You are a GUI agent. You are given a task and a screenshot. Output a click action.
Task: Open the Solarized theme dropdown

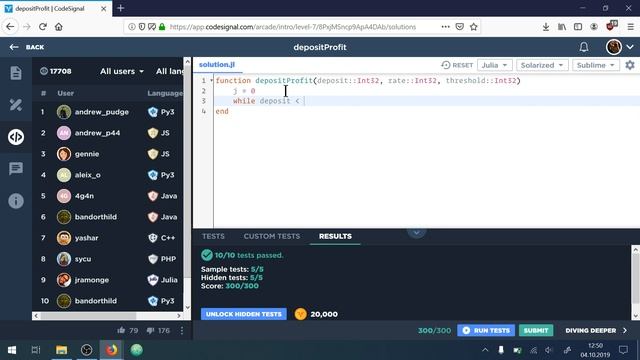click(542, 65)
